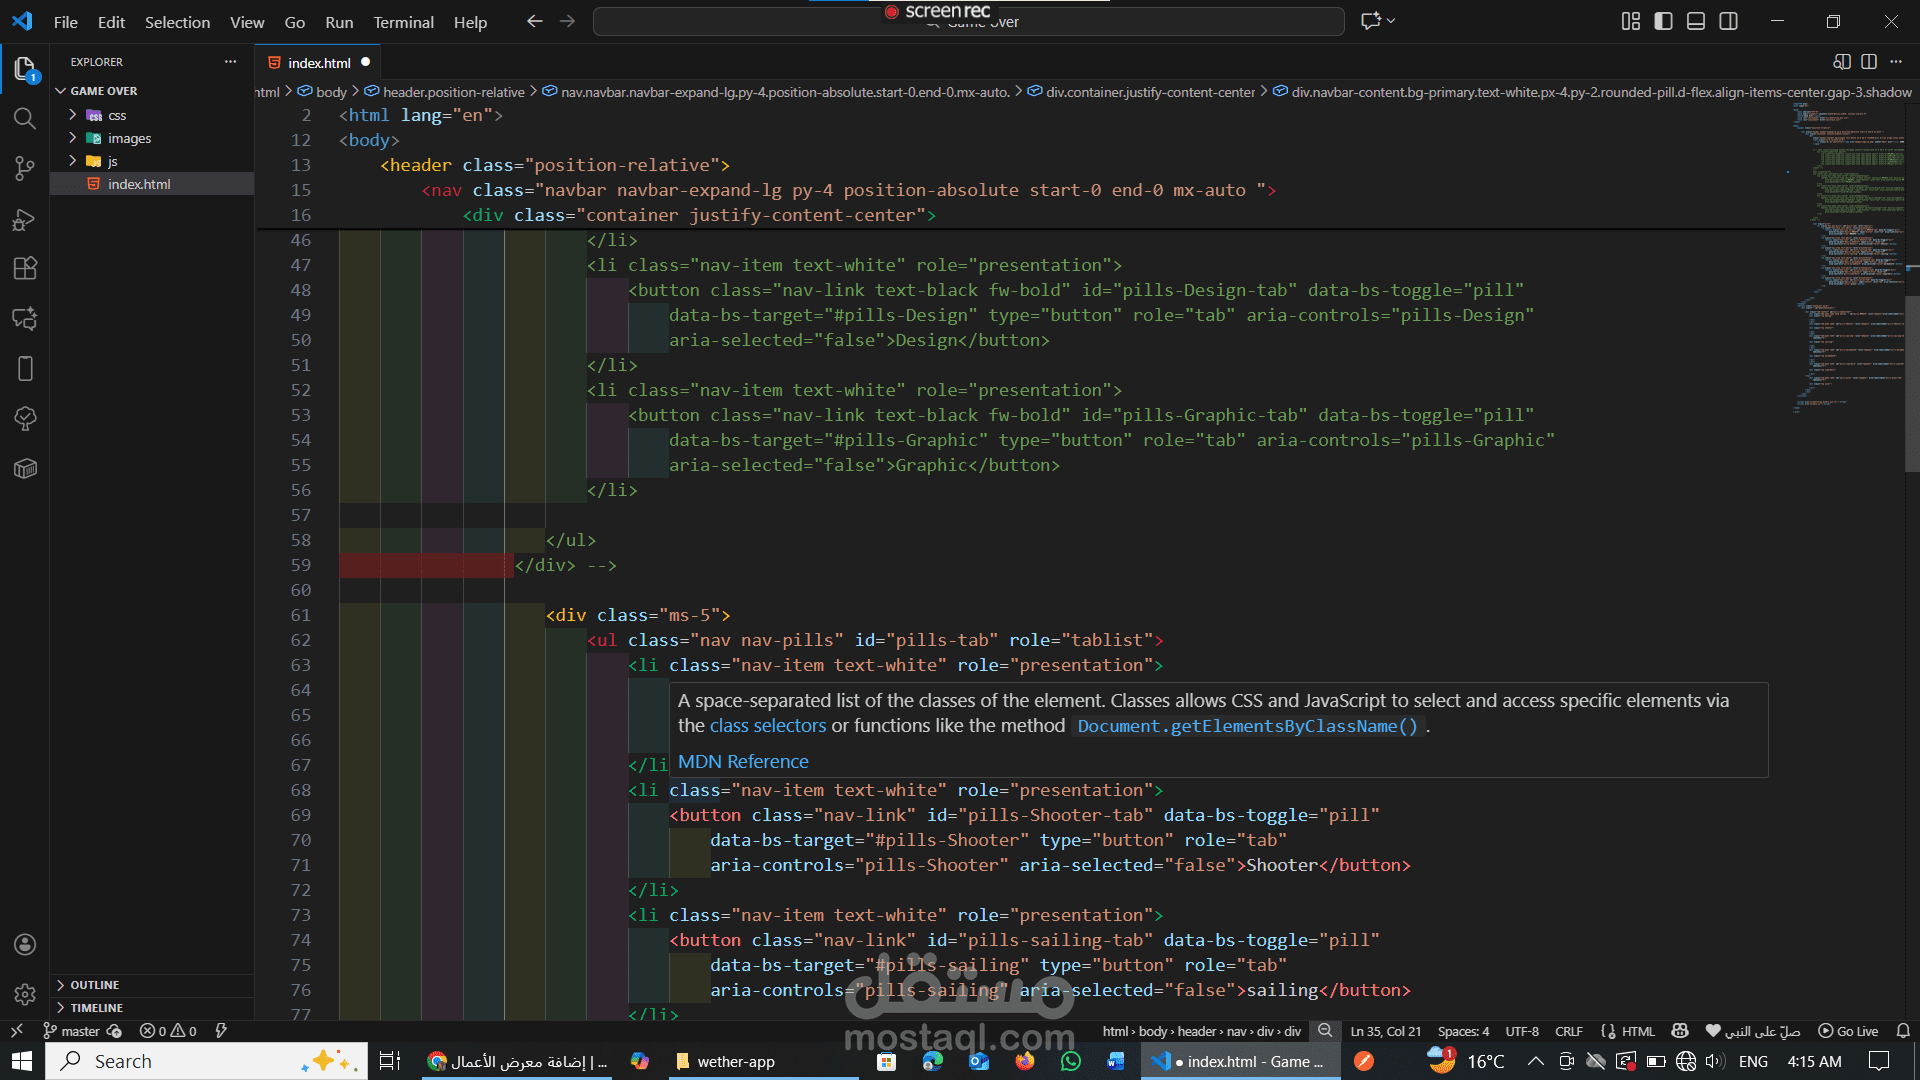The height and width of the screenshot is (1080, 1920).
Task: Expand the images folder
Action: point(129,138)
